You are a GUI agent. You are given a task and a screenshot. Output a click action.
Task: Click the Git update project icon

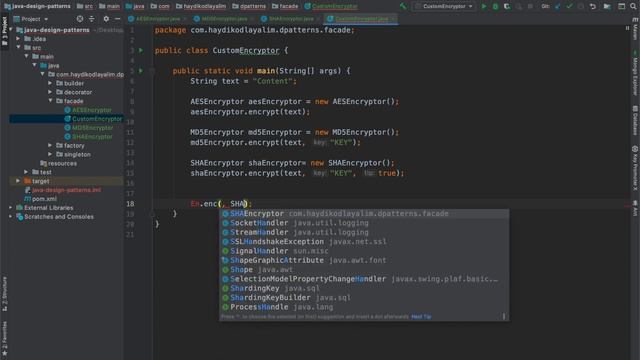[558, 6]
